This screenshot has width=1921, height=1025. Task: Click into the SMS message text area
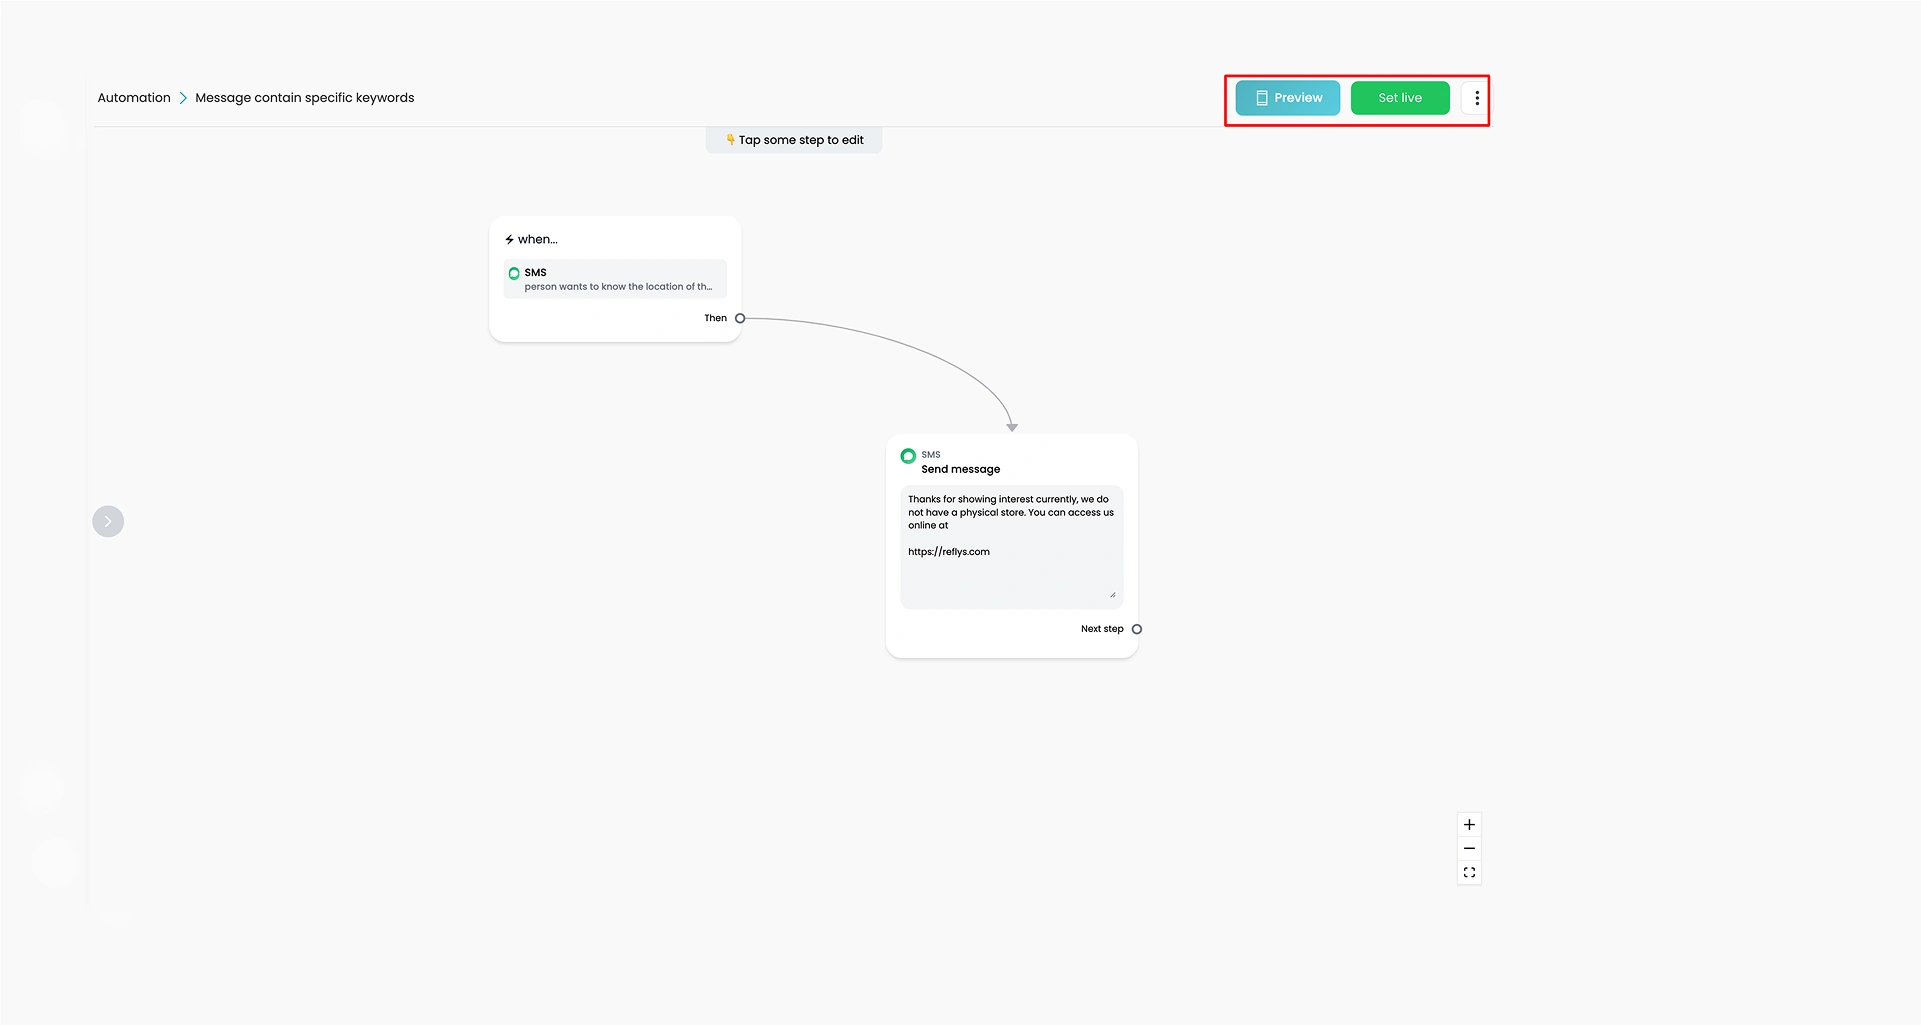pos(1011,547)
